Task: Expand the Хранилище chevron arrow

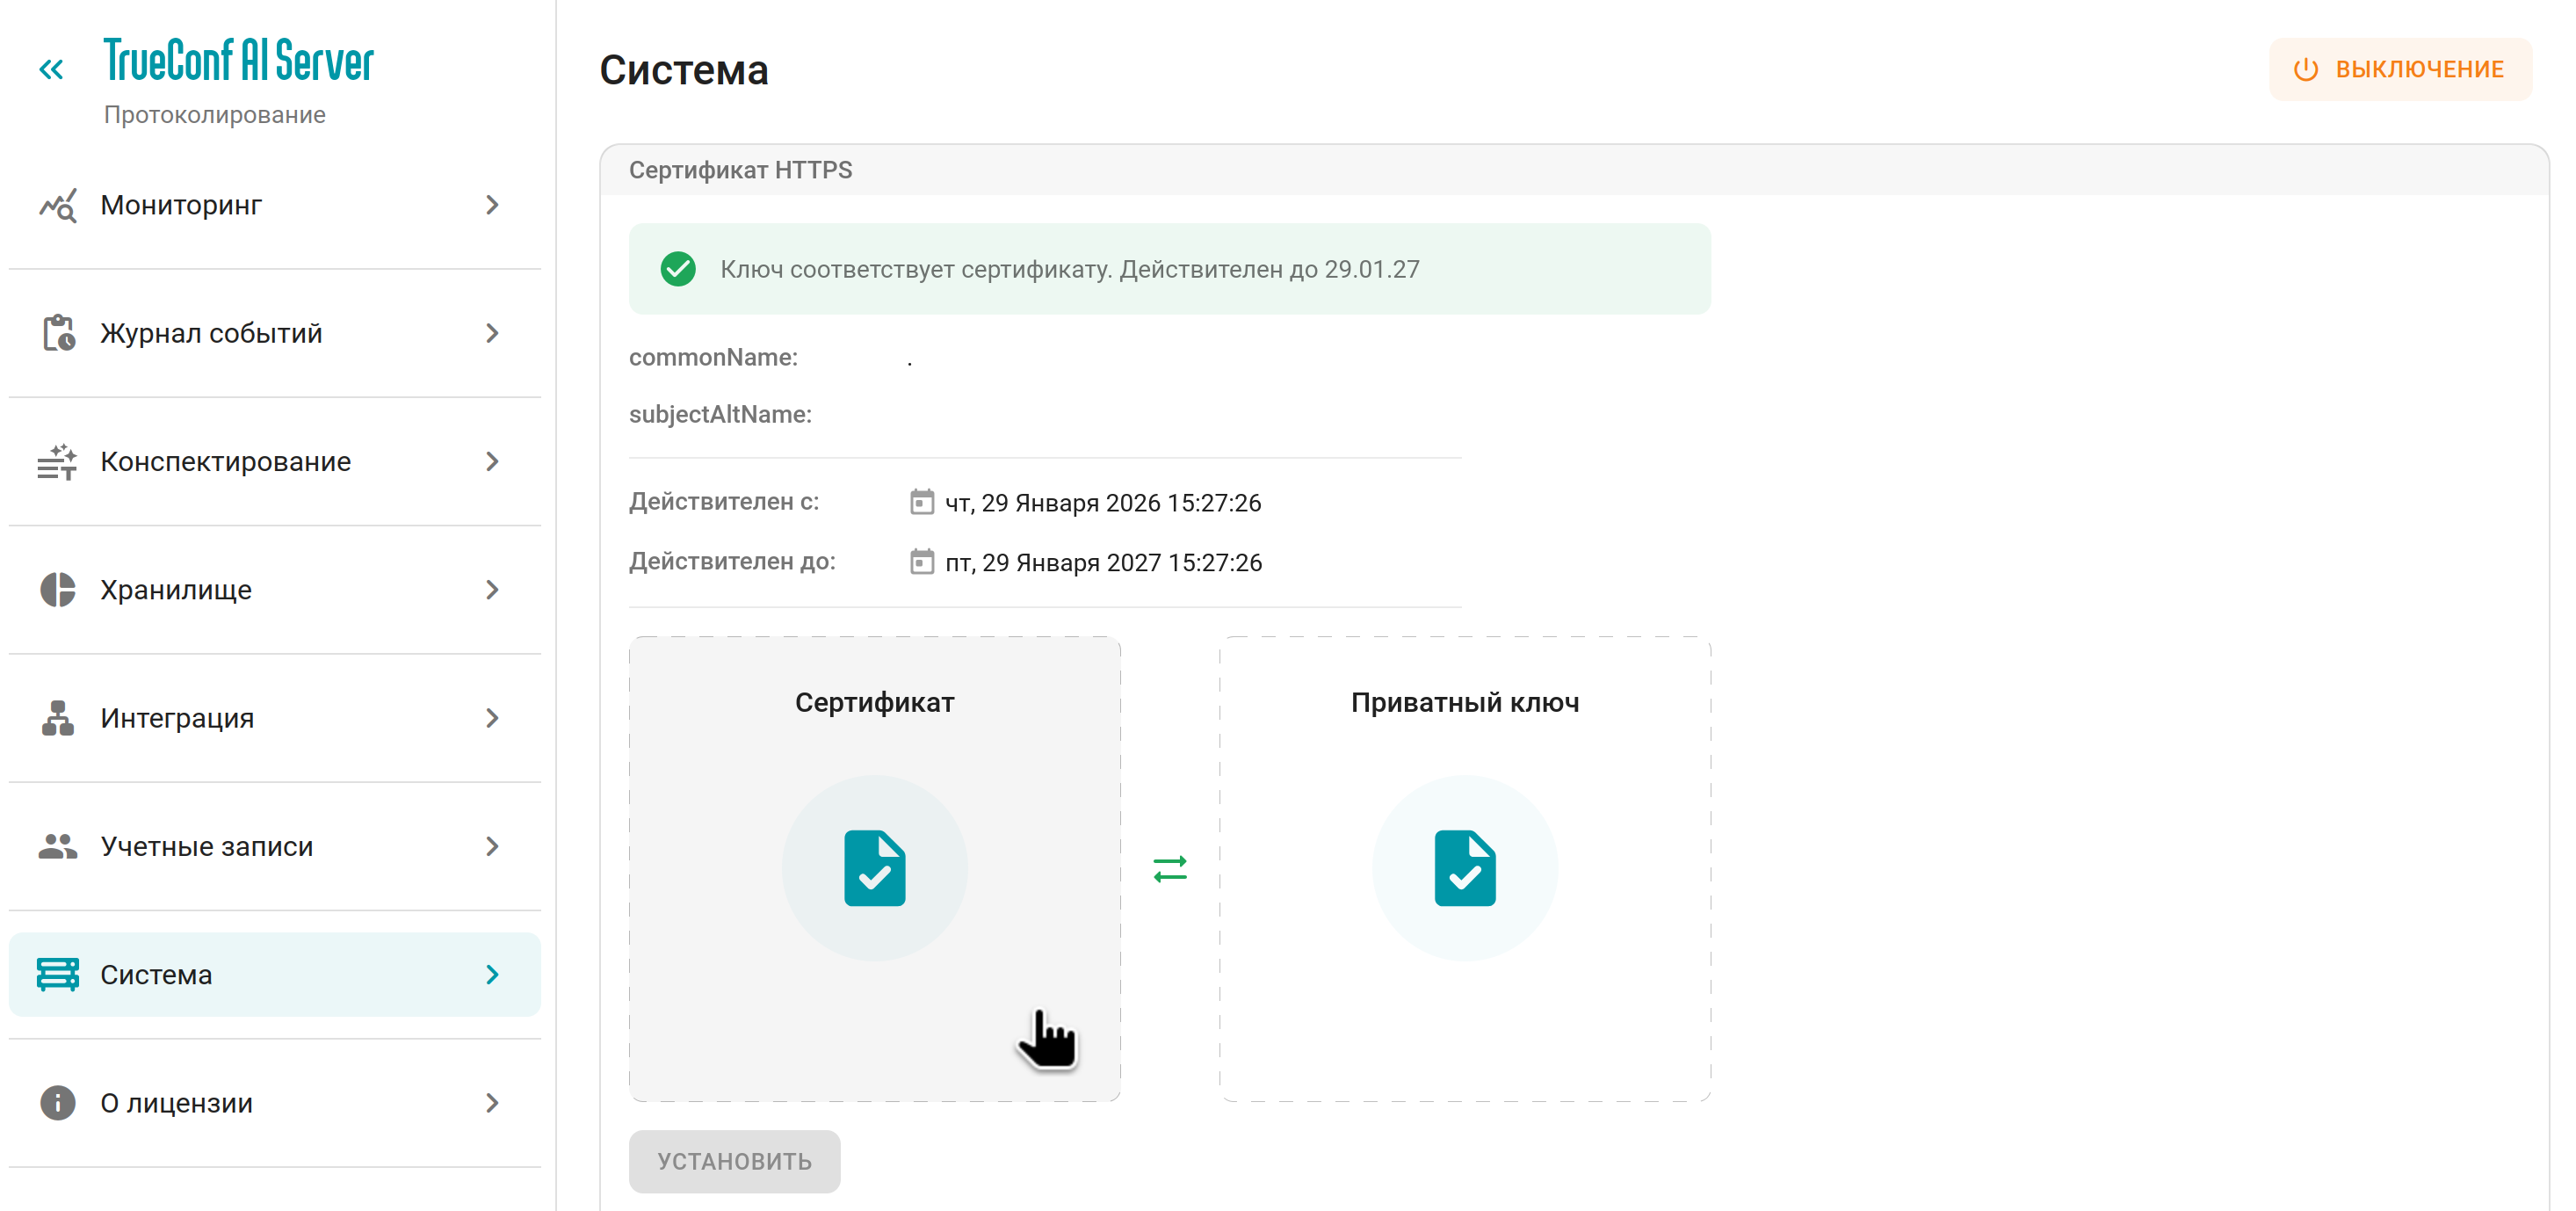Action: pyautogui.click(x=492, y=590)
